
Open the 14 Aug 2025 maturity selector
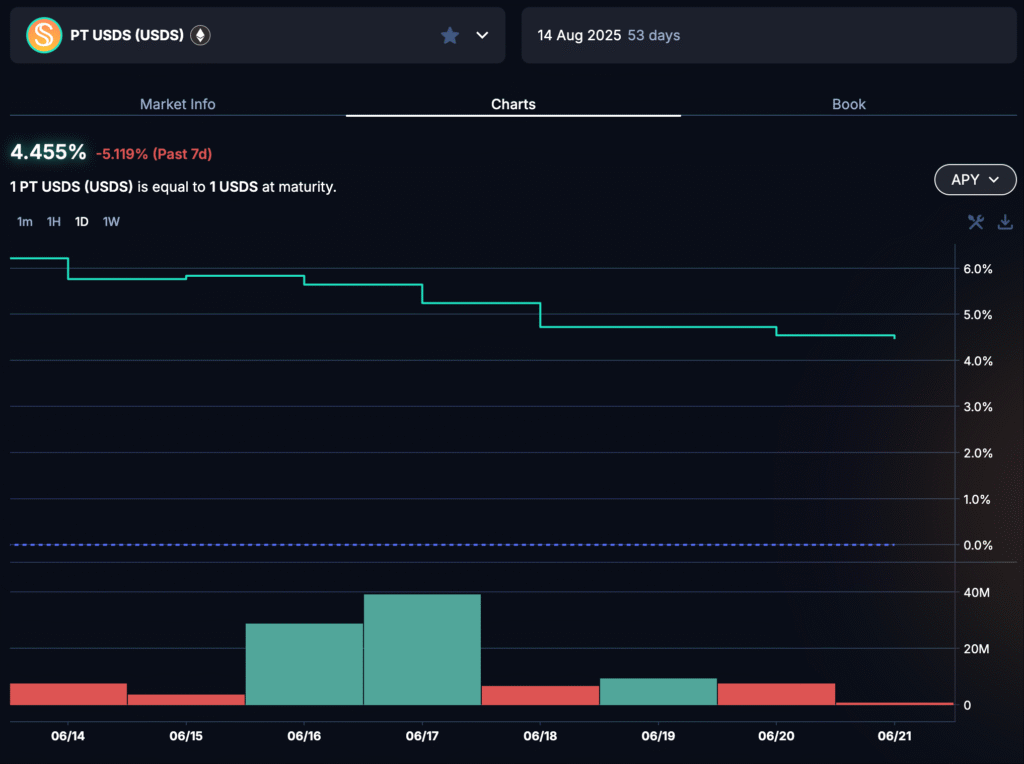[769, 35]
